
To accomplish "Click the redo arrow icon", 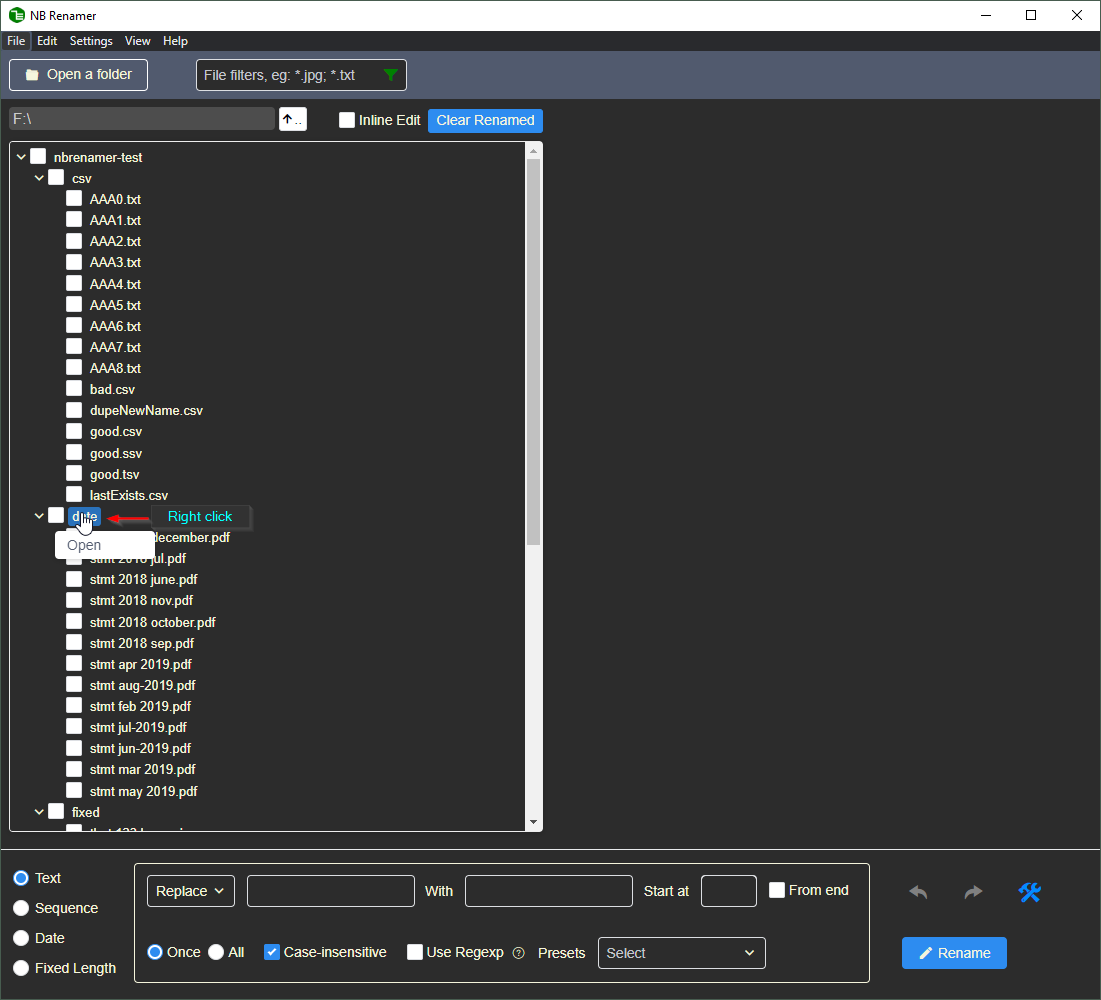I will [973, 892].
